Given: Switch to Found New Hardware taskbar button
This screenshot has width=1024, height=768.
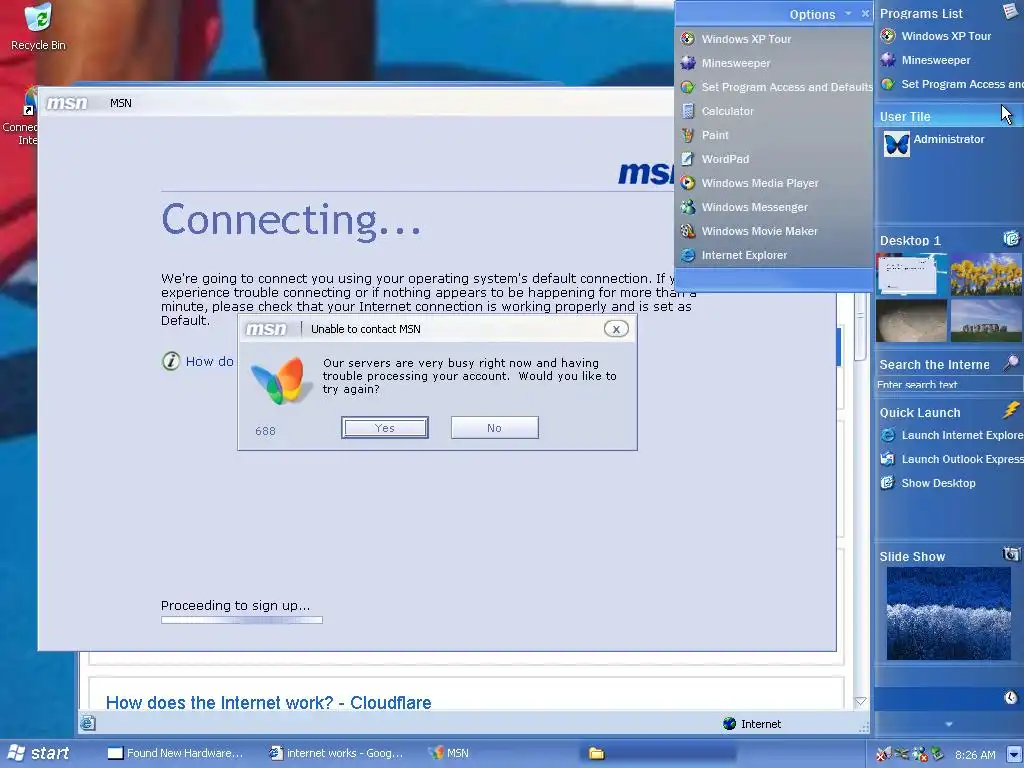Looking at the screenshot, I should (x=176, y=754).
